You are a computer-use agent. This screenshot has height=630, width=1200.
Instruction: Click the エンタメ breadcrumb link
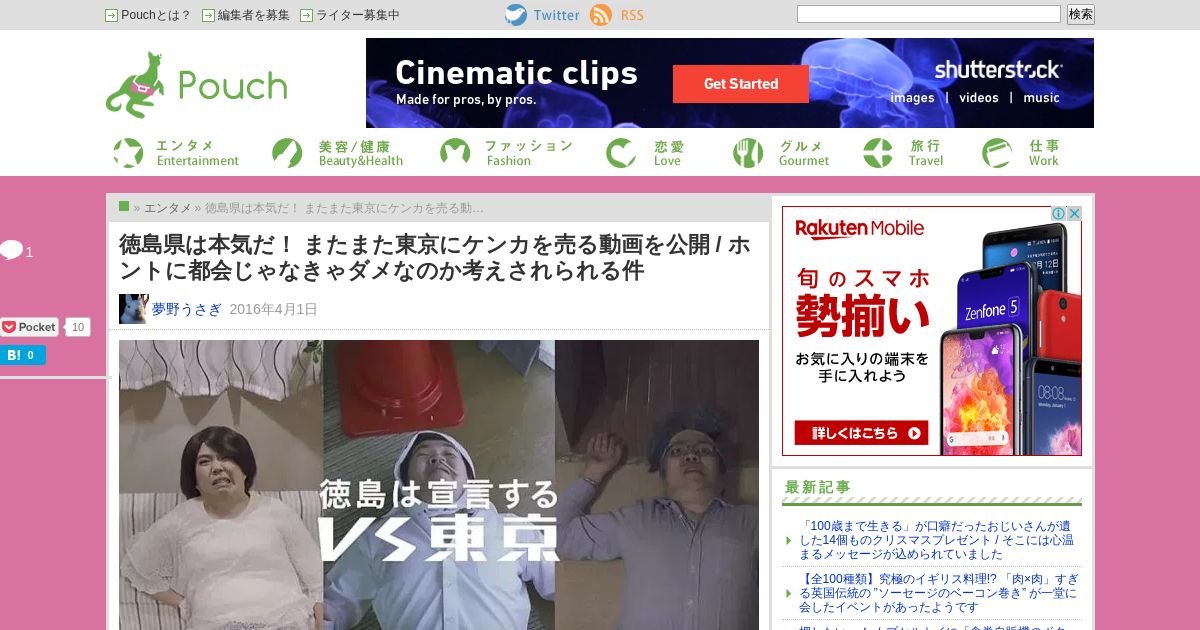click(167, 208)
